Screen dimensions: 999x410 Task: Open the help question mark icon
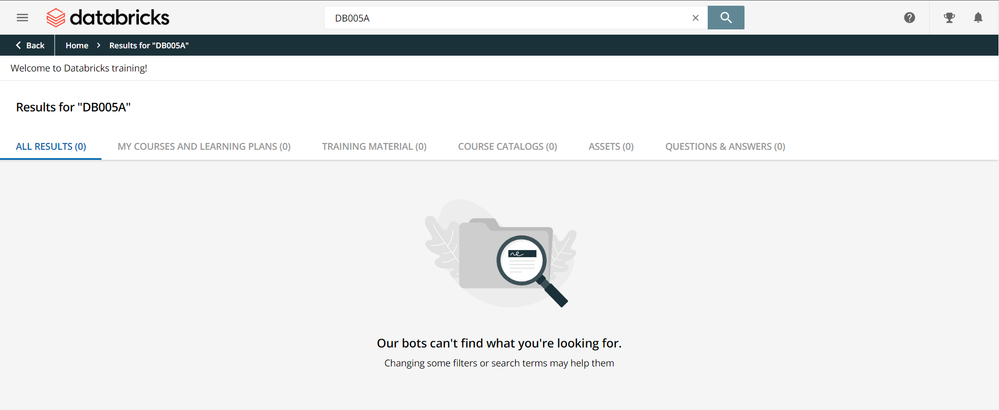pyautogui.click(x=909, y=18)
